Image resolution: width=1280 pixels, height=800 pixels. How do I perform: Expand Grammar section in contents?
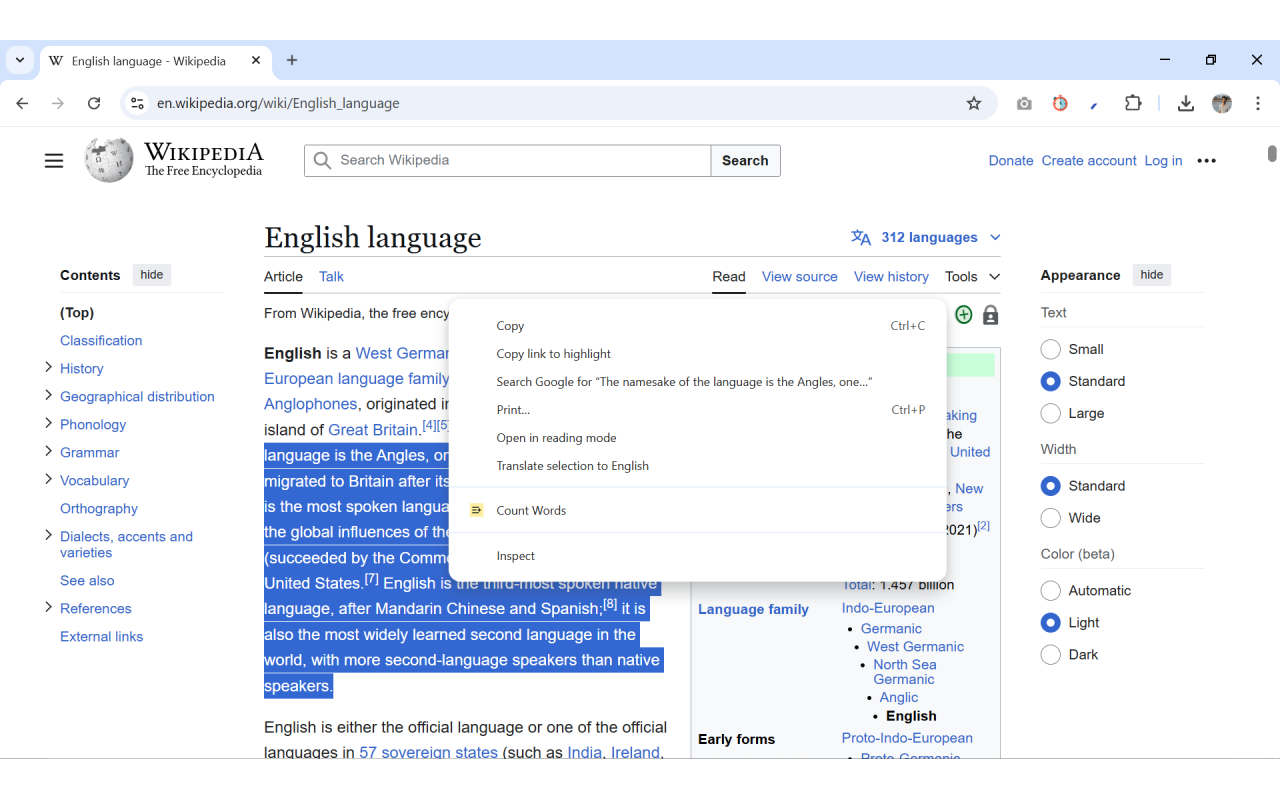pos(48,451)
